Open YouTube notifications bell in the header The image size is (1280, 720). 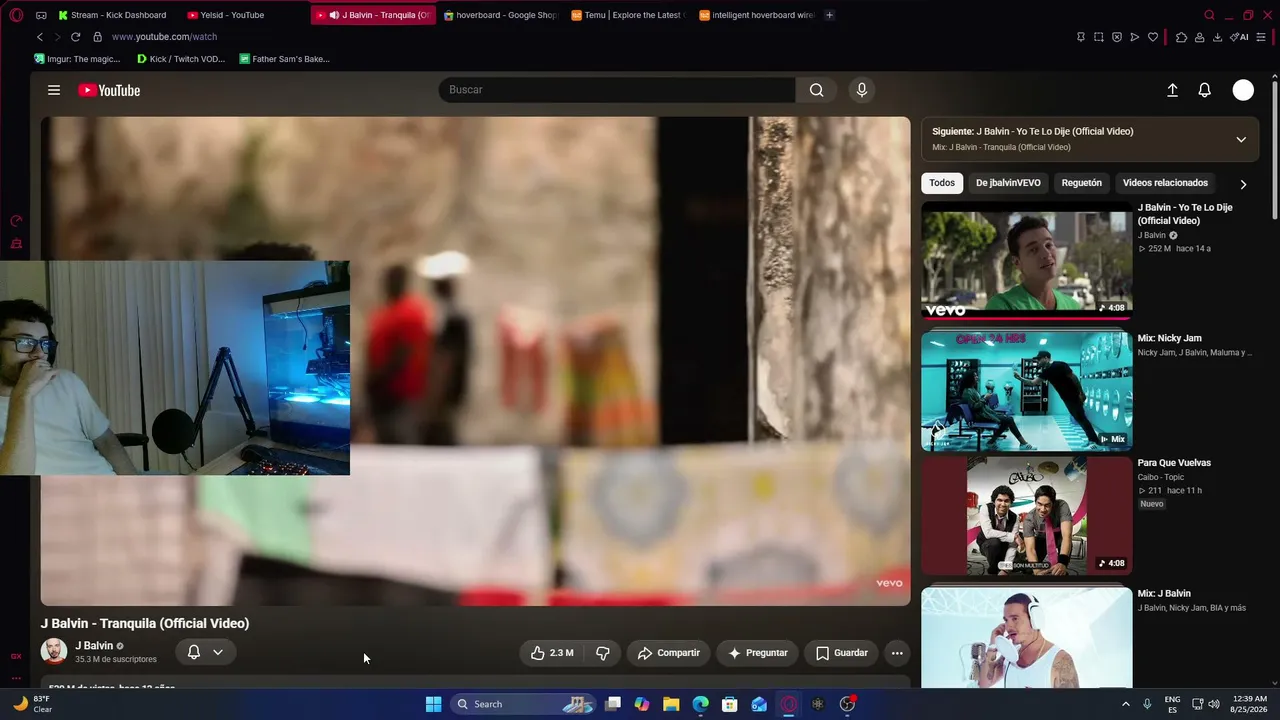tap(1205, 90)
